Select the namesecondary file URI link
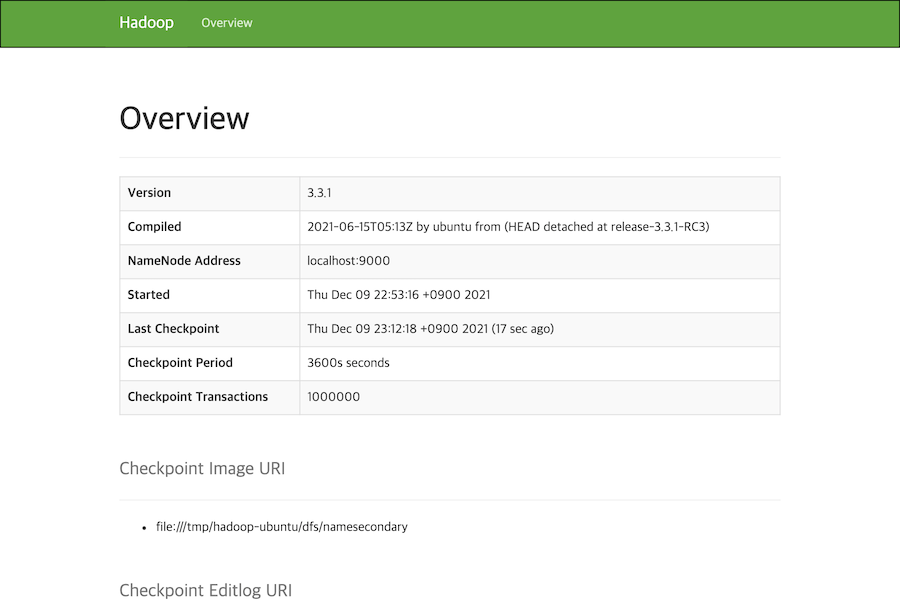Viewport: 900px width, 600px height. (282, 527)
